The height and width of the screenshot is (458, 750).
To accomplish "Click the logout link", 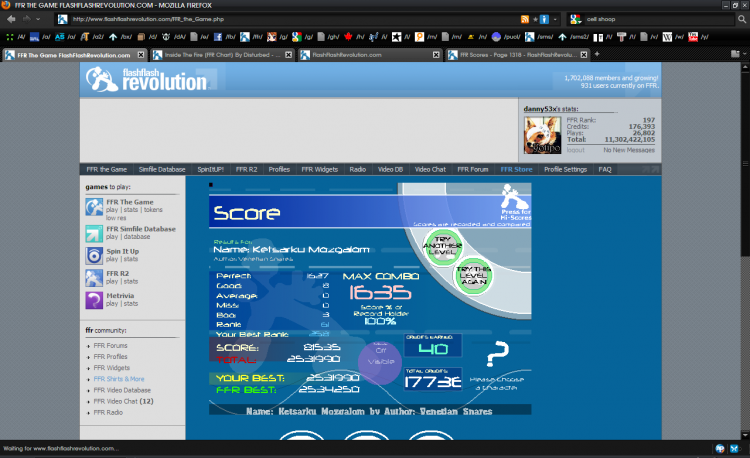I will 575,150.
